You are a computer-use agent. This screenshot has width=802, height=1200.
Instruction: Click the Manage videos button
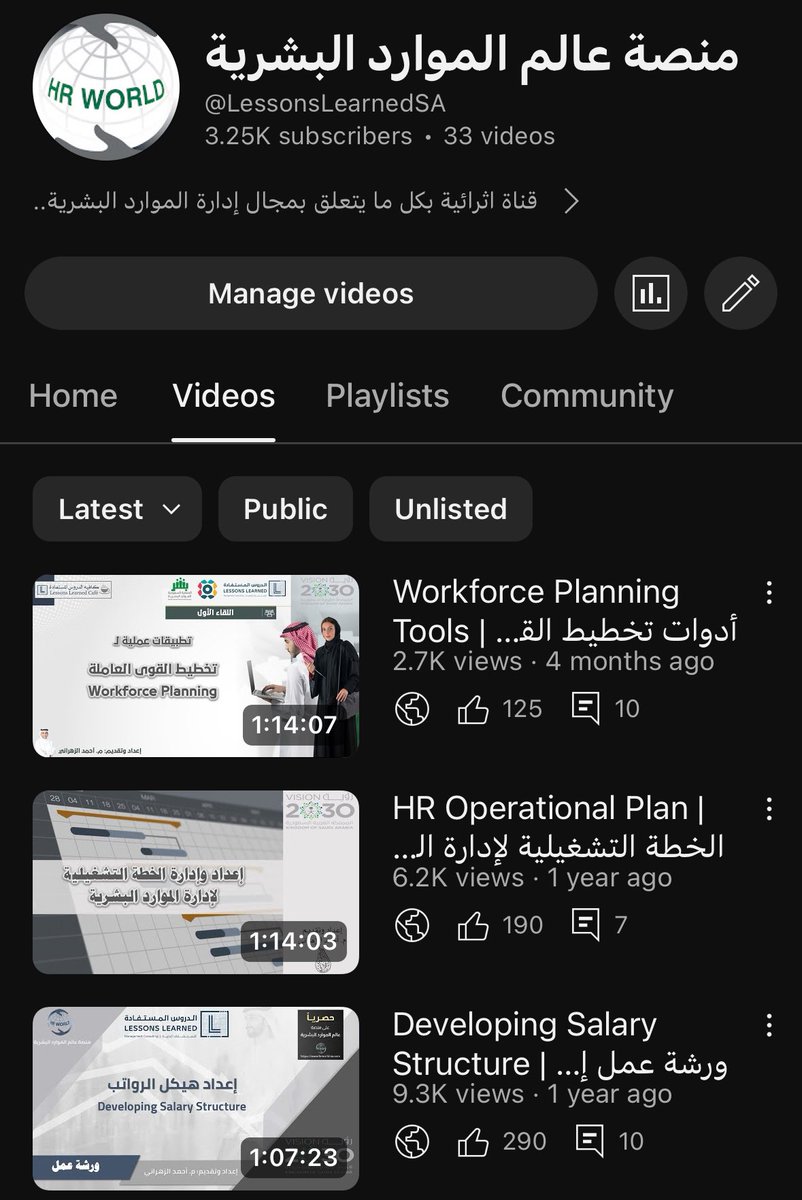(311, 294)
